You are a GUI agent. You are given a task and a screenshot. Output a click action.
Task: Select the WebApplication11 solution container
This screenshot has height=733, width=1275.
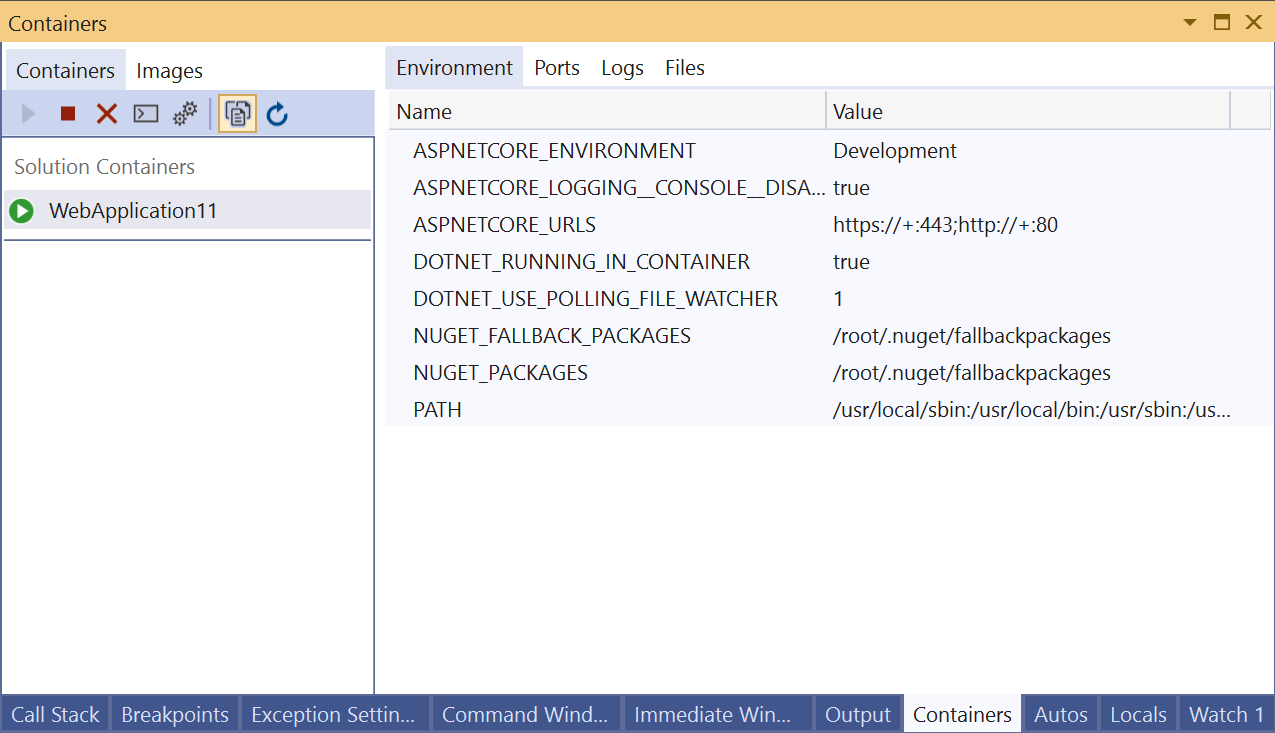tap(134, 211)
